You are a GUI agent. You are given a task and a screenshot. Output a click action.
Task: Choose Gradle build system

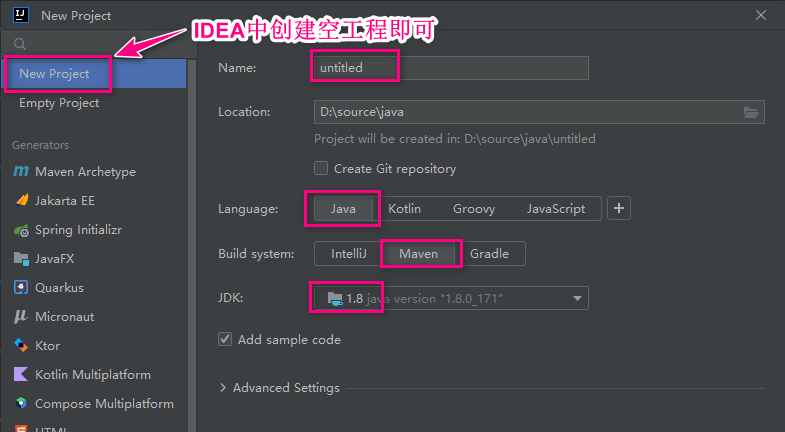(x=489, y=254)
